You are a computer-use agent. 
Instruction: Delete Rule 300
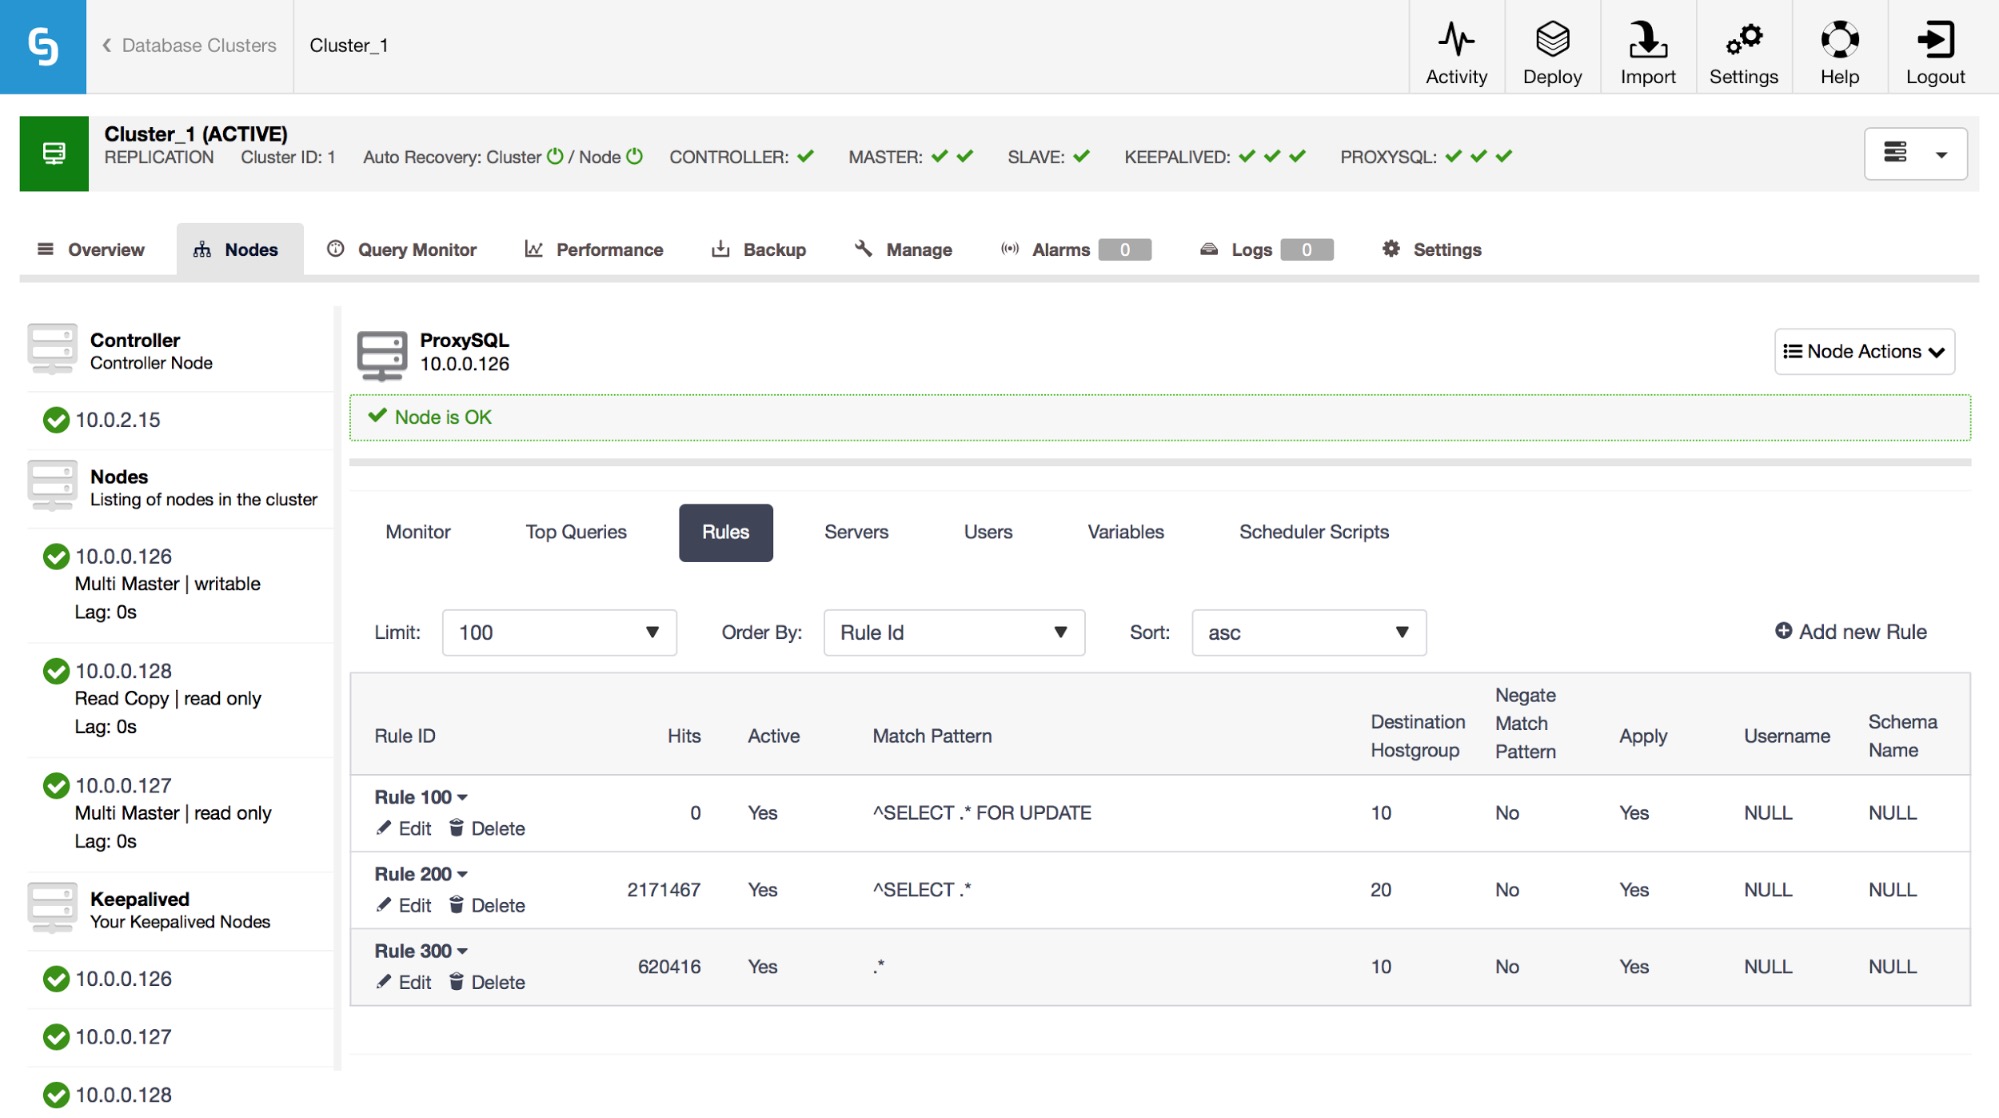pyautogui.click(x=486, y=983)
